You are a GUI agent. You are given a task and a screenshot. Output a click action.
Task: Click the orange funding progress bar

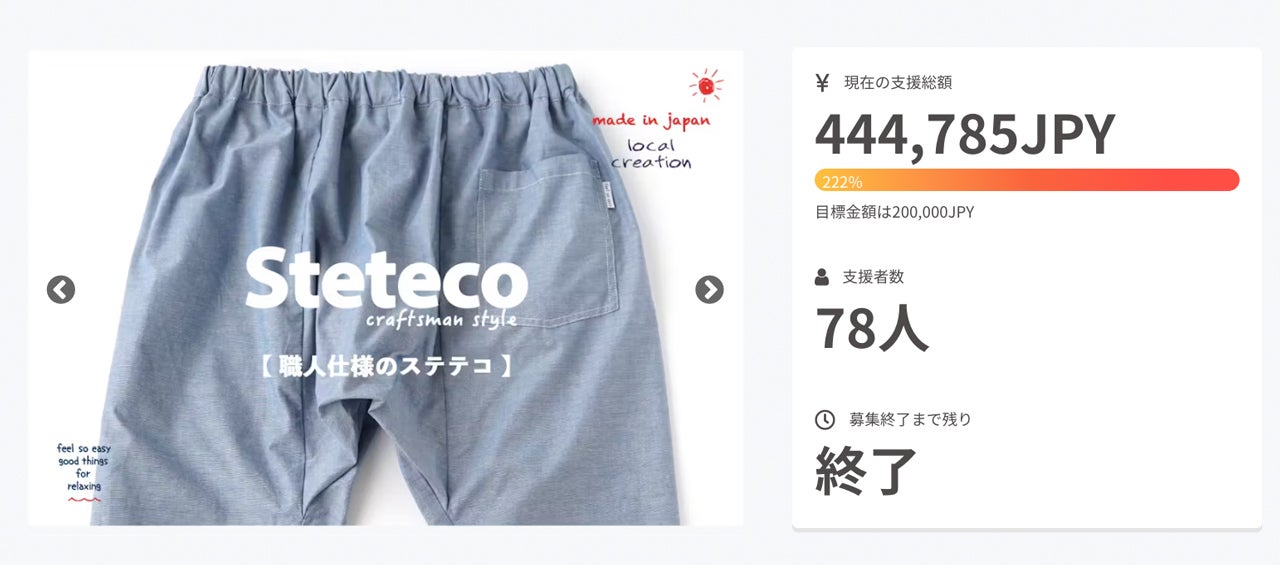click(1027, 180)
